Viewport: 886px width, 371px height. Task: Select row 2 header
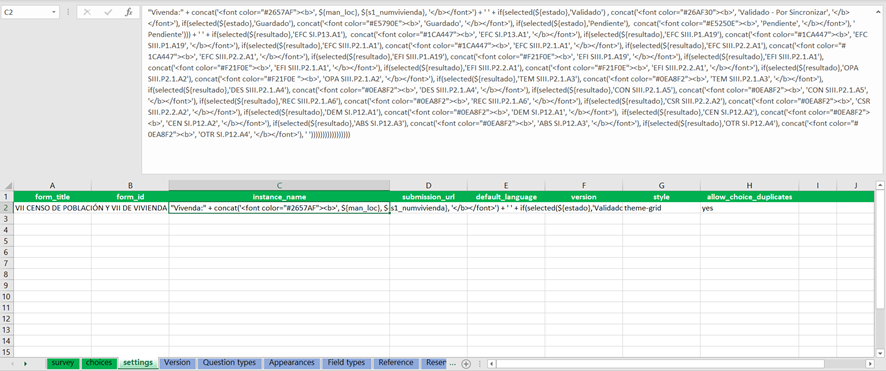pyautogui.click(x=7, y=208)
